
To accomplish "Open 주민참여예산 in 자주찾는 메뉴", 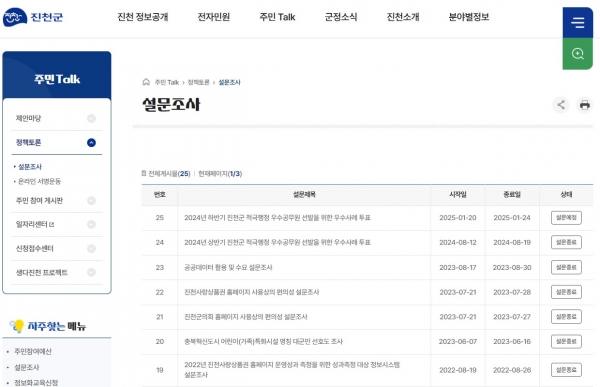I will (x=33, y=351).
